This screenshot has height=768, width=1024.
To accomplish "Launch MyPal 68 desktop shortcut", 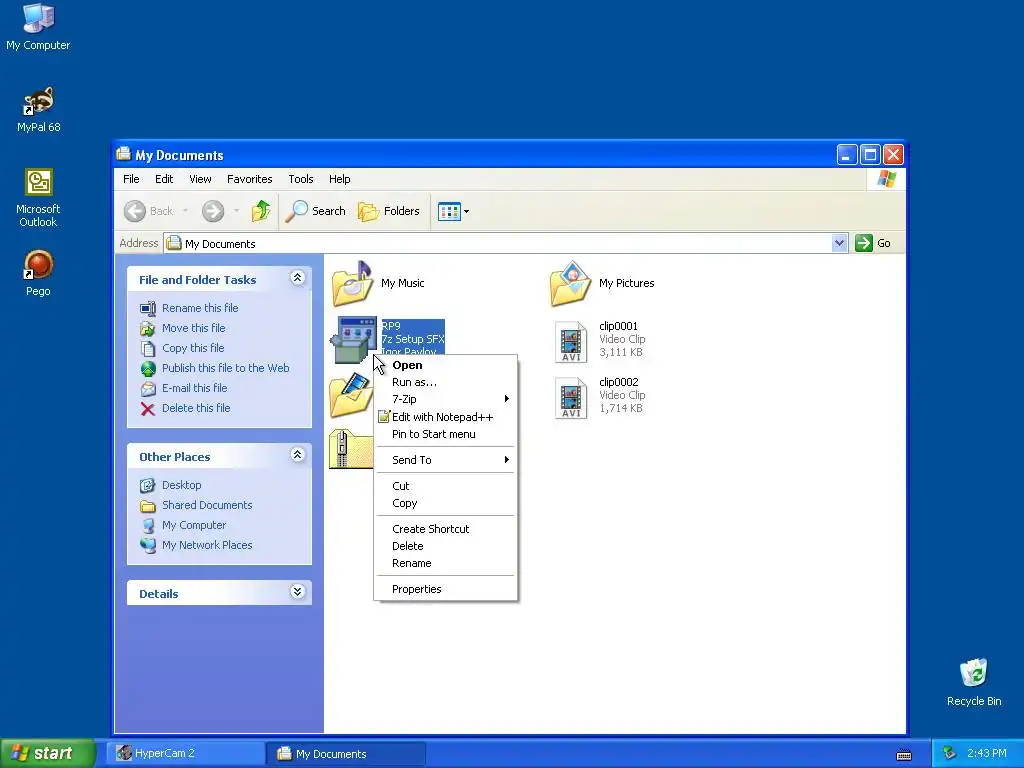I will click(x=38, y=109).
